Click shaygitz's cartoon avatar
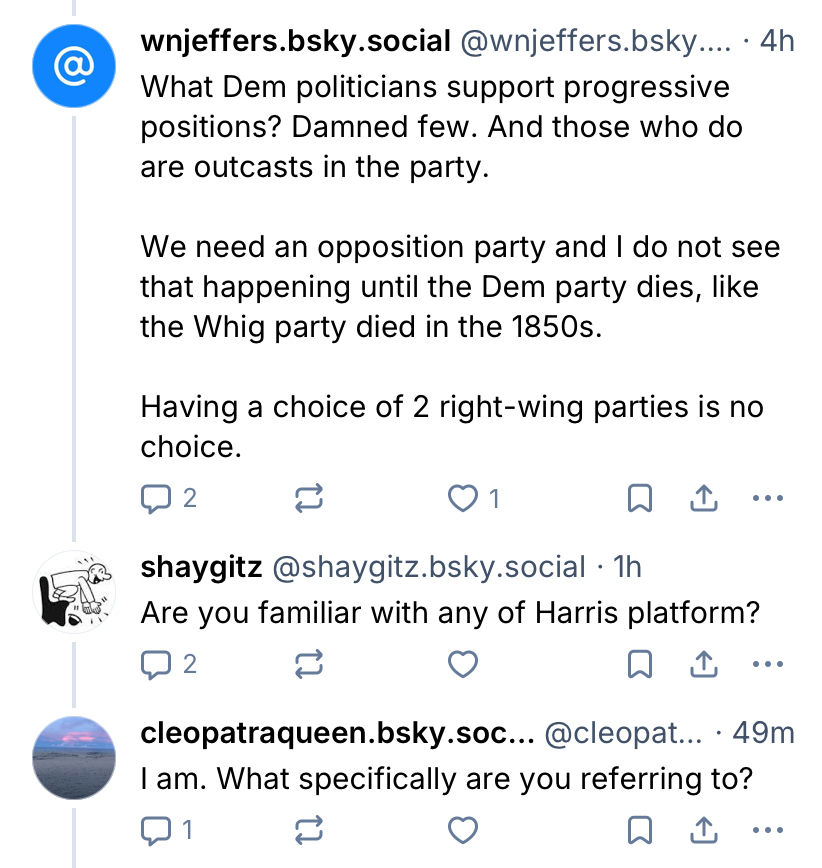 [73, 589]
